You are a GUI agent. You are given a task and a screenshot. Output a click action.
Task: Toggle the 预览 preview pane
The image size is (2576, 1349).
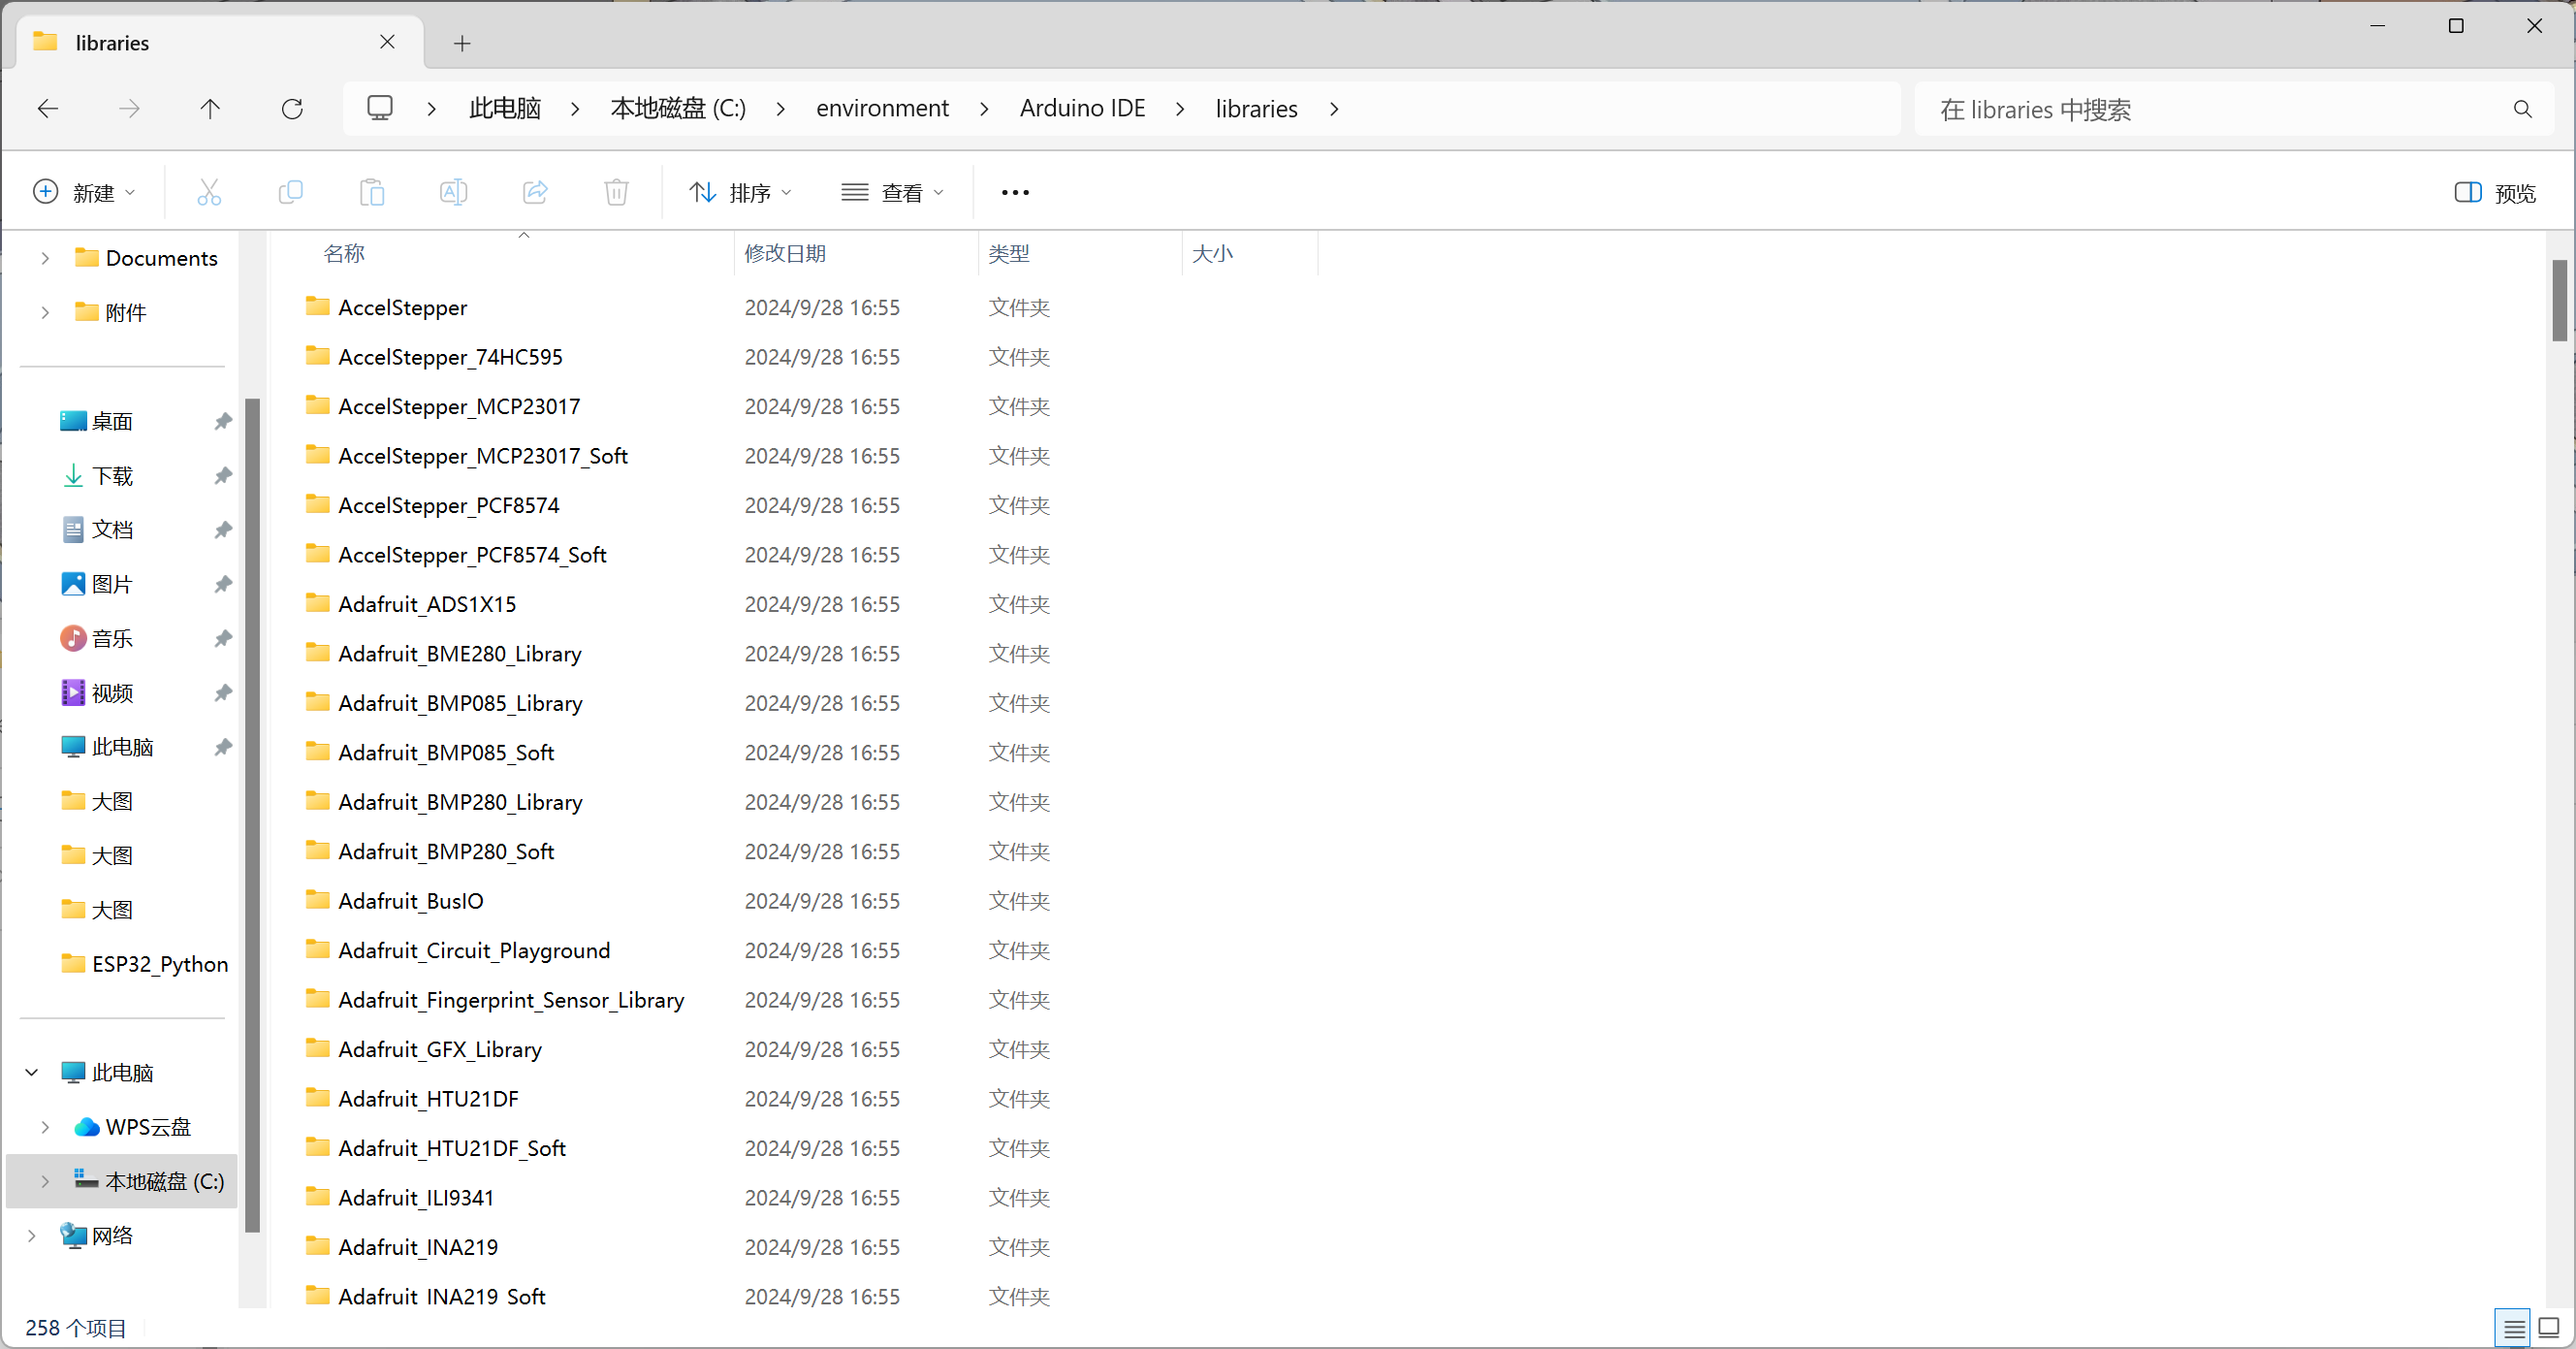point(2494,193)
